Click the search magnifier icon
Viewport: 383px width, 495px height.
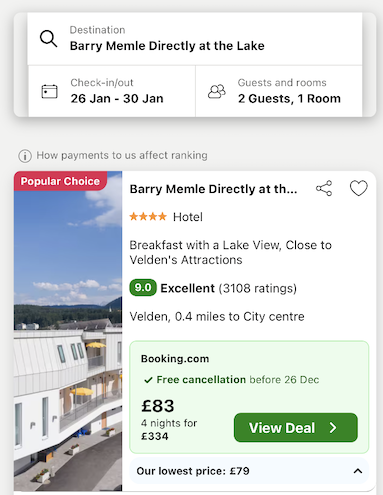[x=49, y=39]
